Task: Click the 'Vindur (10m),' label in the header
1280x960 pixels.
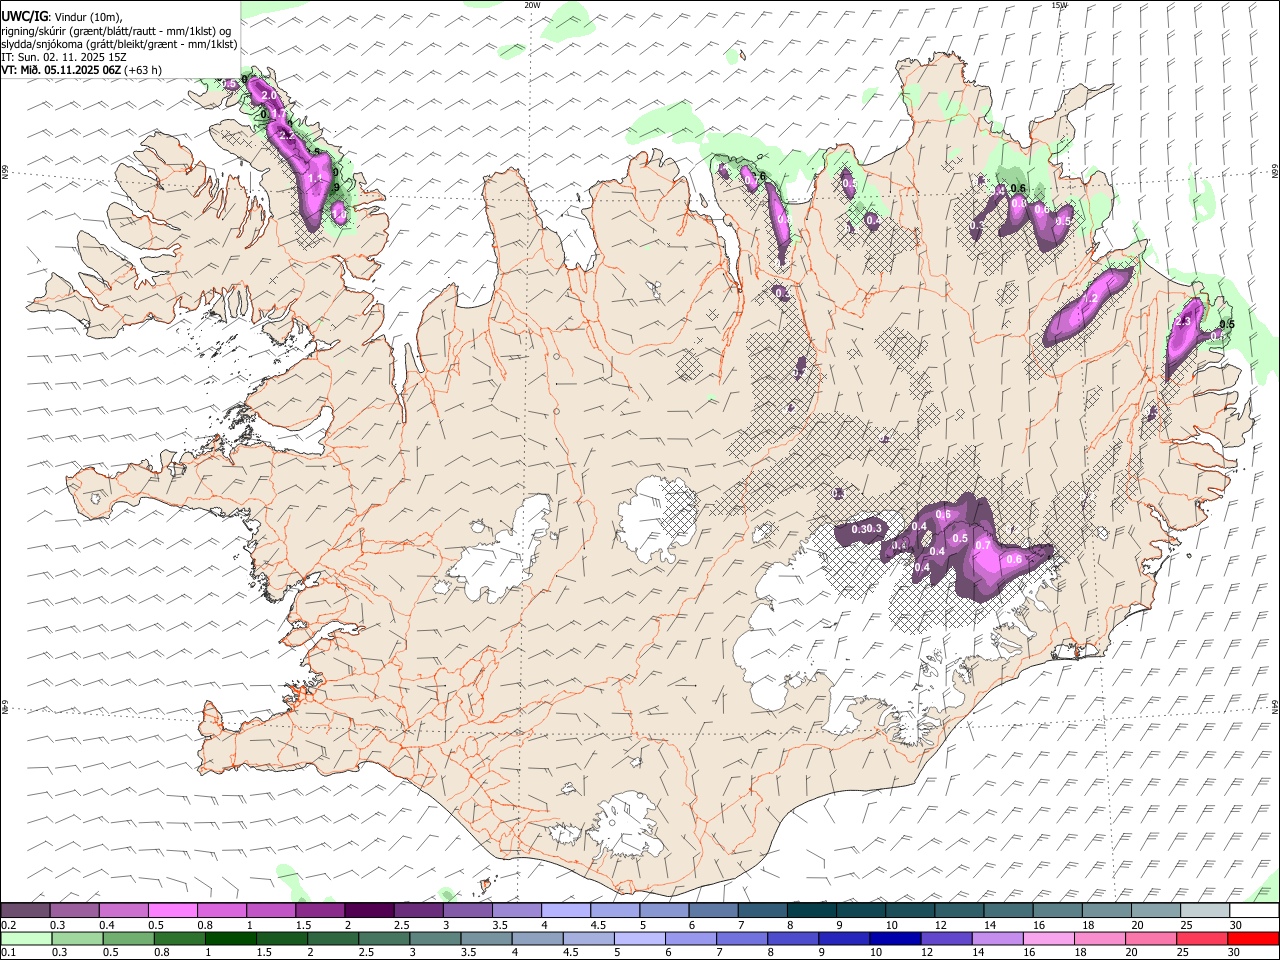Action: (x=88, y=17)
